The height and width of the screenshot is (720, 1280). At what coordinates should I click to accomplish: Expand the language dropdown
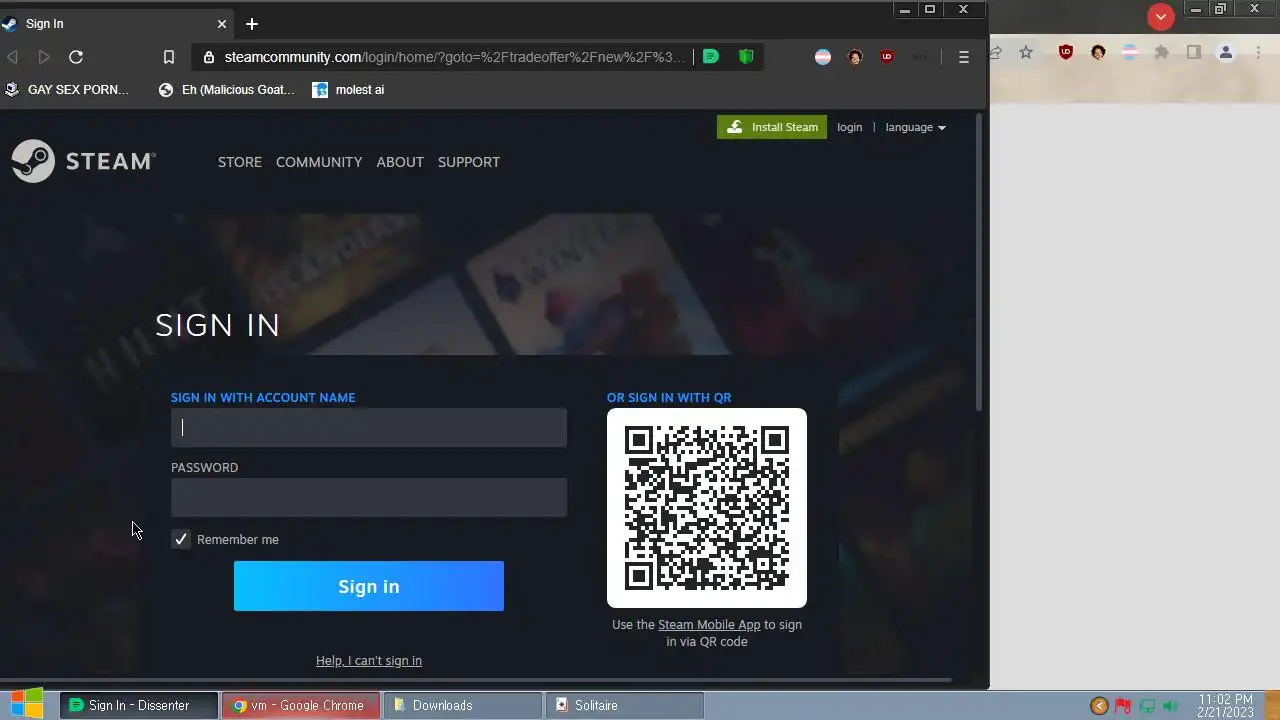tap(915, 127)
